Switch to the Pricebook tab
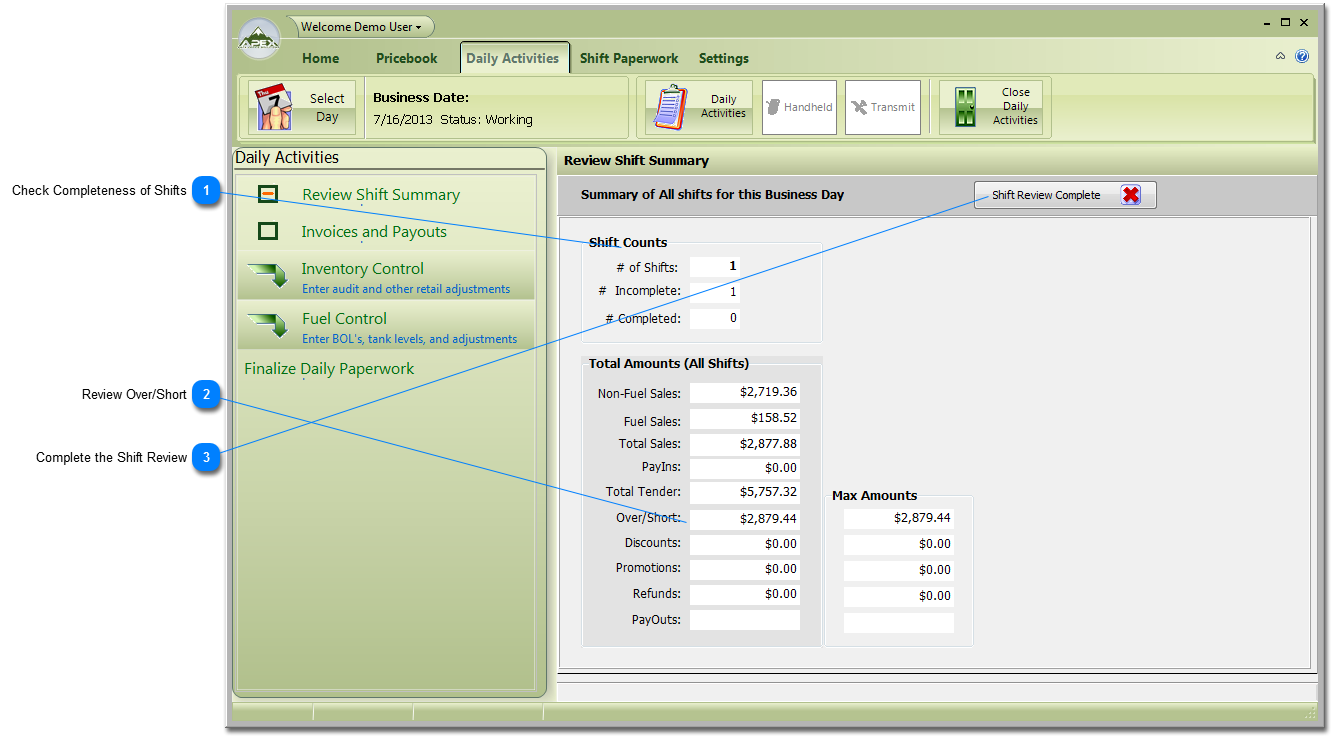 pyautogui.click(x=406, y=58)
